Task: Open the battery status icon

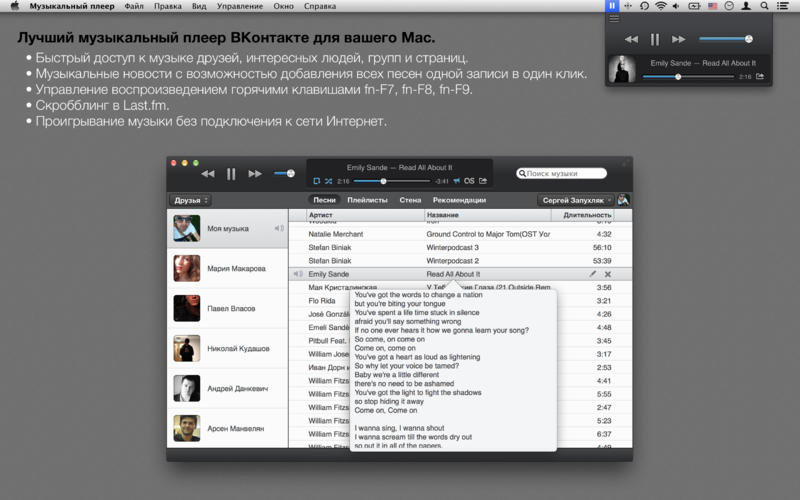Action: click(694, 6)
